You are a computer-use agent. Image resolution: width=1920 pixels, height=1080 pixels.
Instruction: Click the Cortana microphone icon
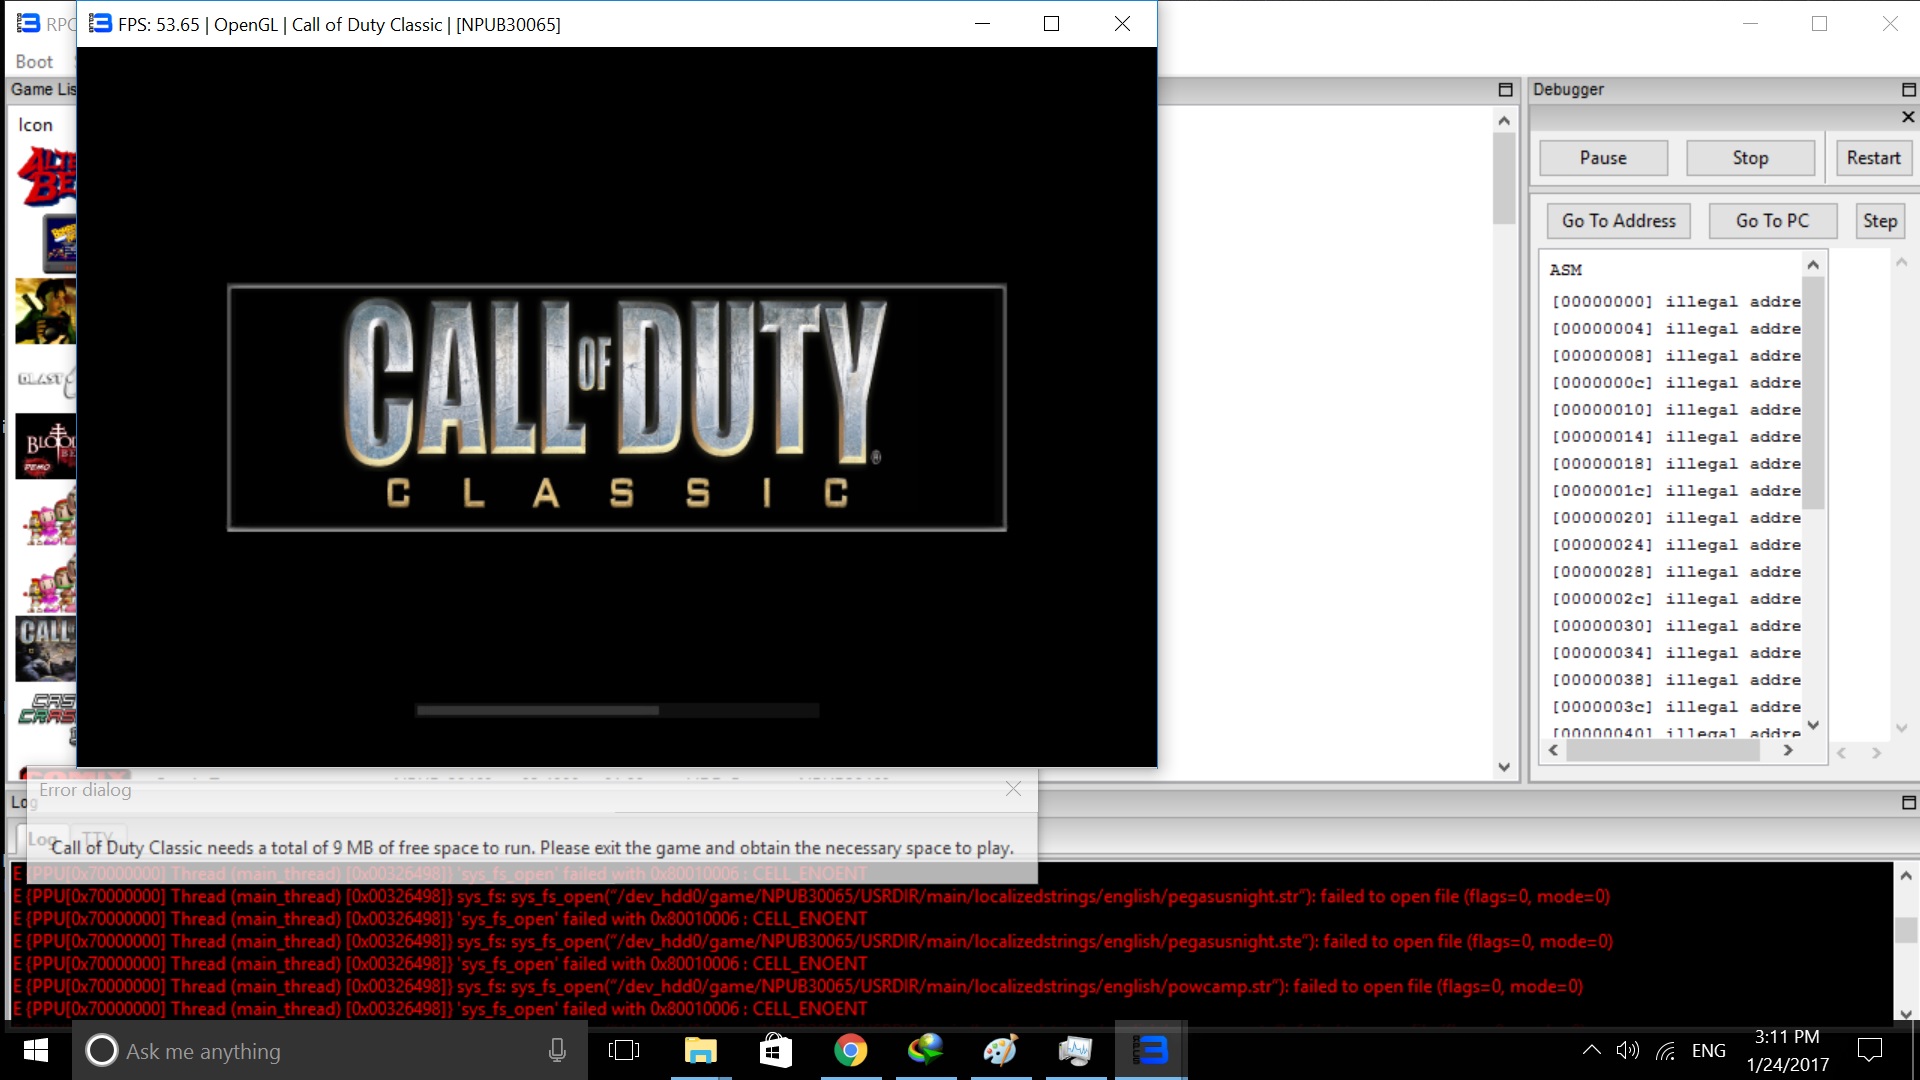pyautogui.click(x=557, y=1051)
